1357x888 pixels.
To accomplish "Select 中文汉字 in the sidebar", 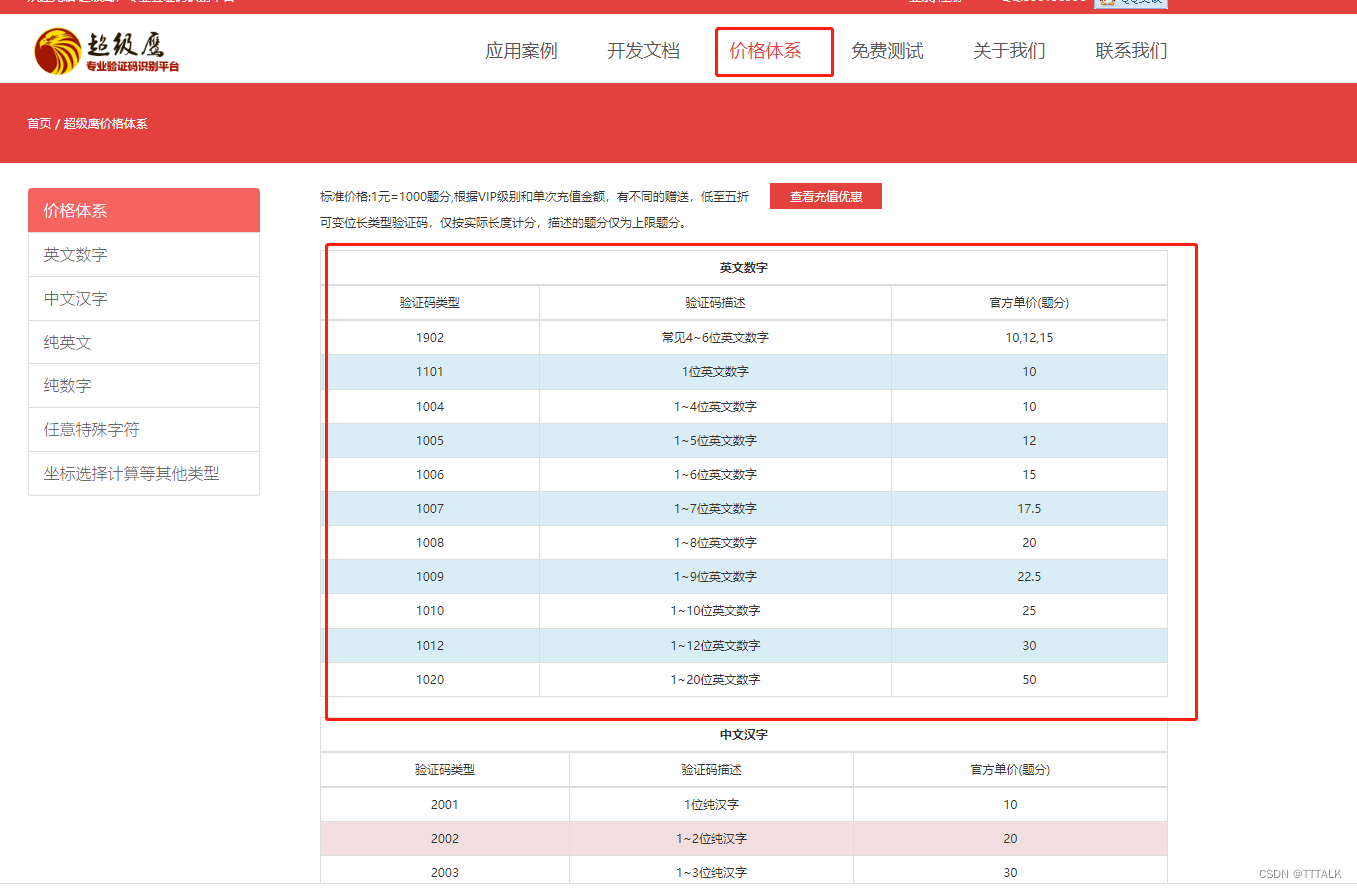I will [x=144, y=299].
